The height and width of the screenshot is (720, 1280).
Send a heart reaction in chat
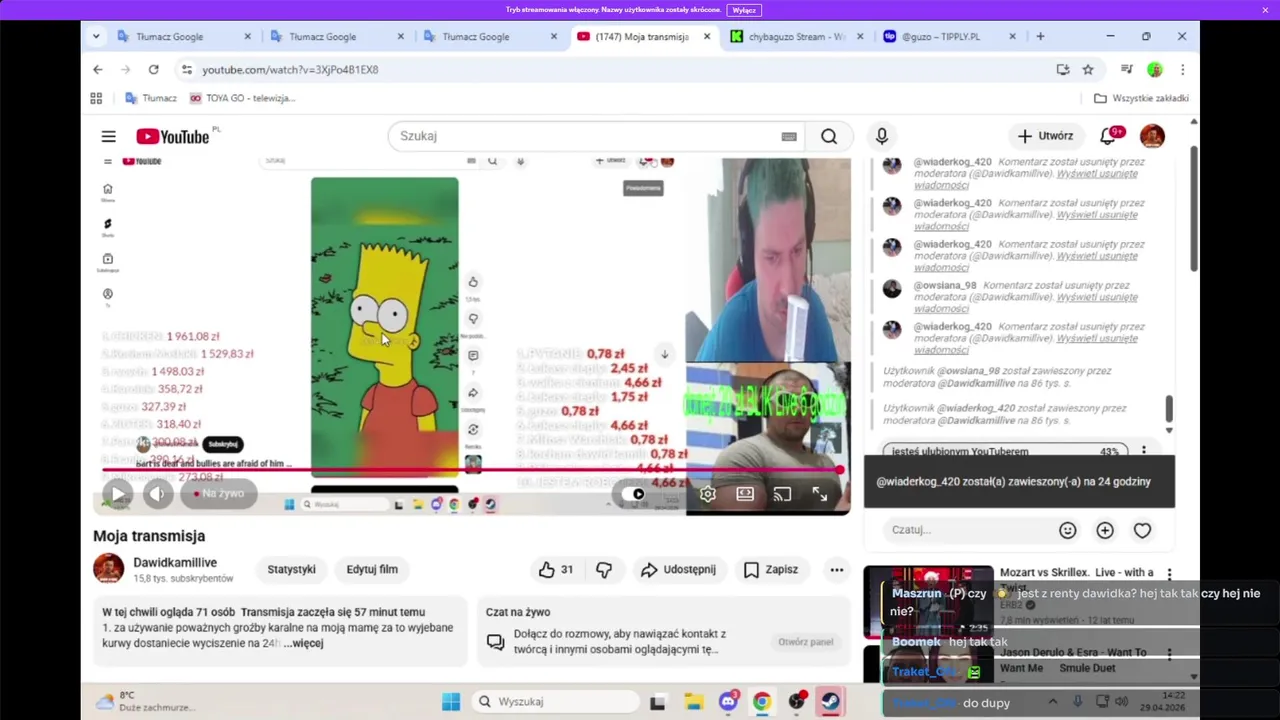(x=1142, y=530)
